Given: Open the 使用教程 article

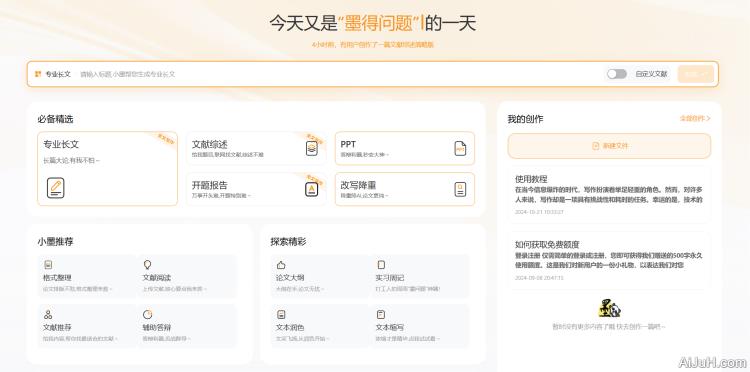Looking at the screenshot, I should [x=609, y=195].
